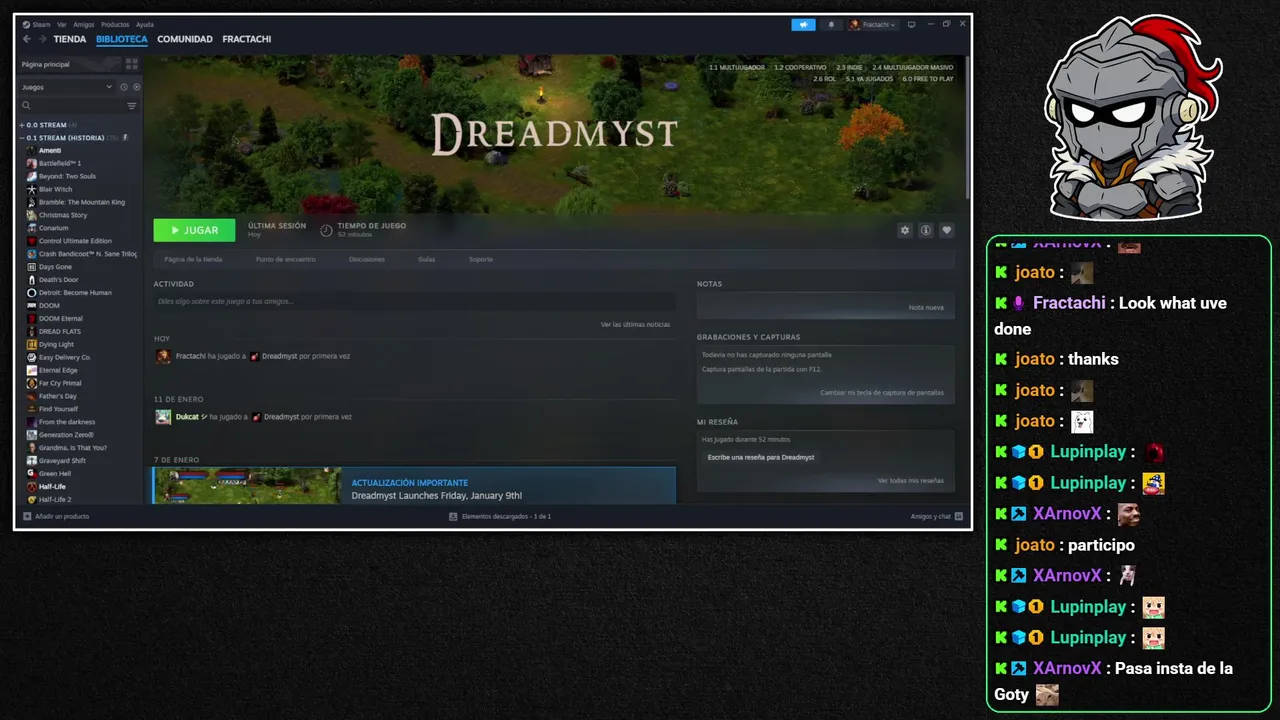
Task: Click Fractachi avatar in activity feed
Action: (x=163, y=356)
